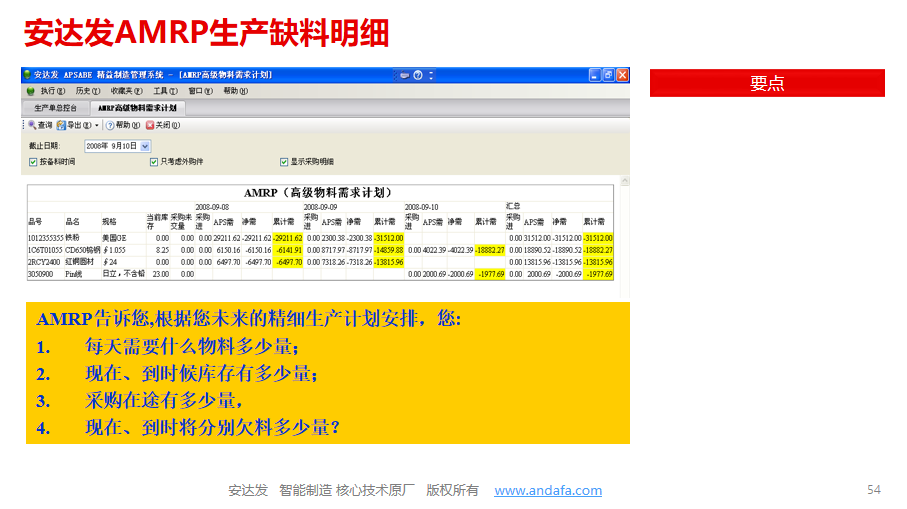The image size is (907, 509).
Task: Click the 汇总 summary column header
Action: (513, 206)
